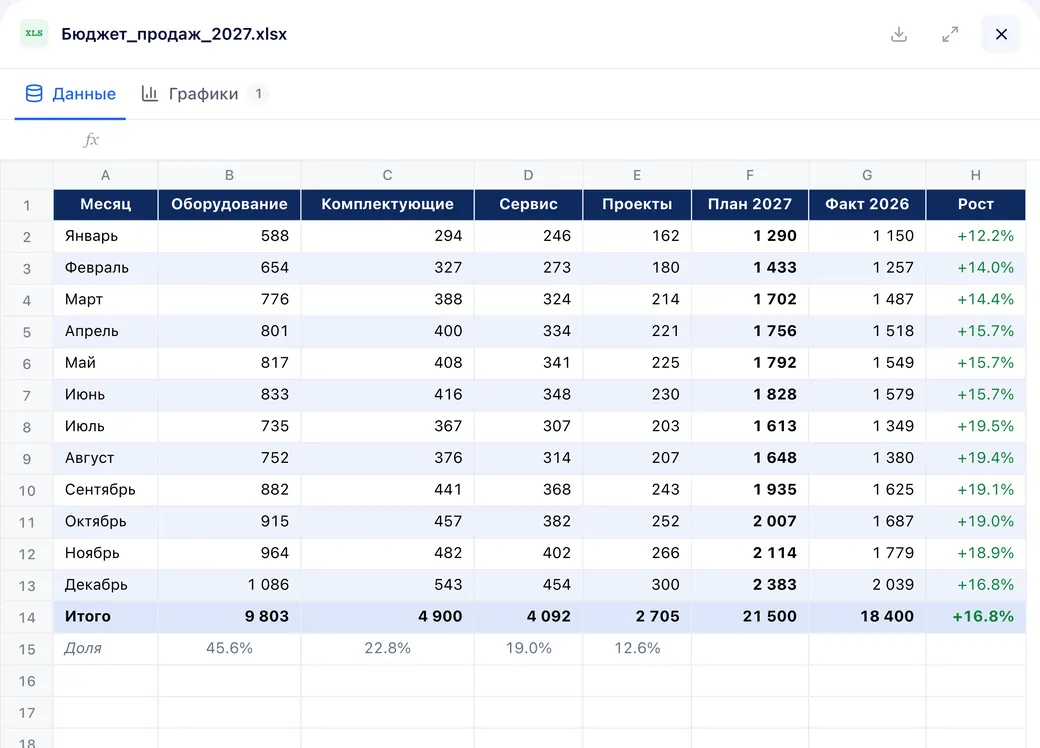Select row 14 header

pos(27,617)
